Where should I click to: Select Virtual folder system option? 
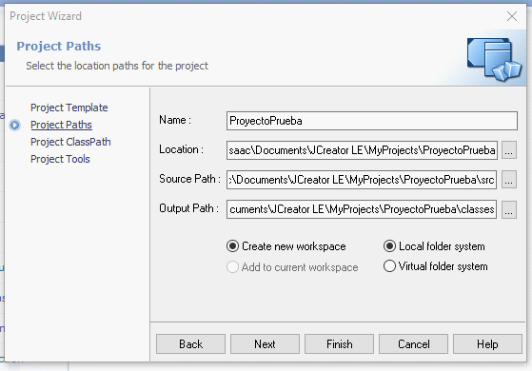pos(436,266)
